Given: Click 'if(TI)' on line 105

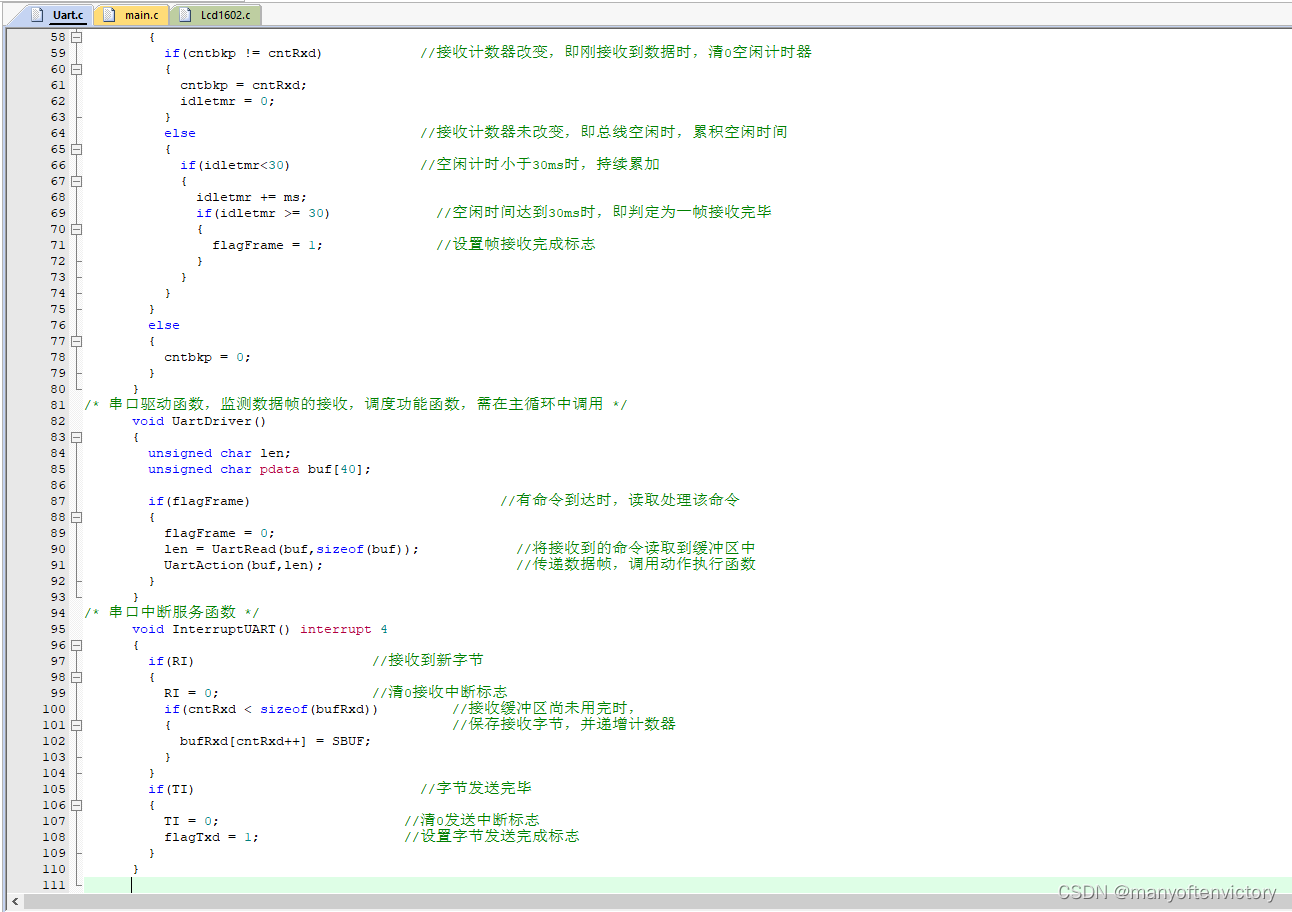Looking at the screenshot, I should click(171, 789).
